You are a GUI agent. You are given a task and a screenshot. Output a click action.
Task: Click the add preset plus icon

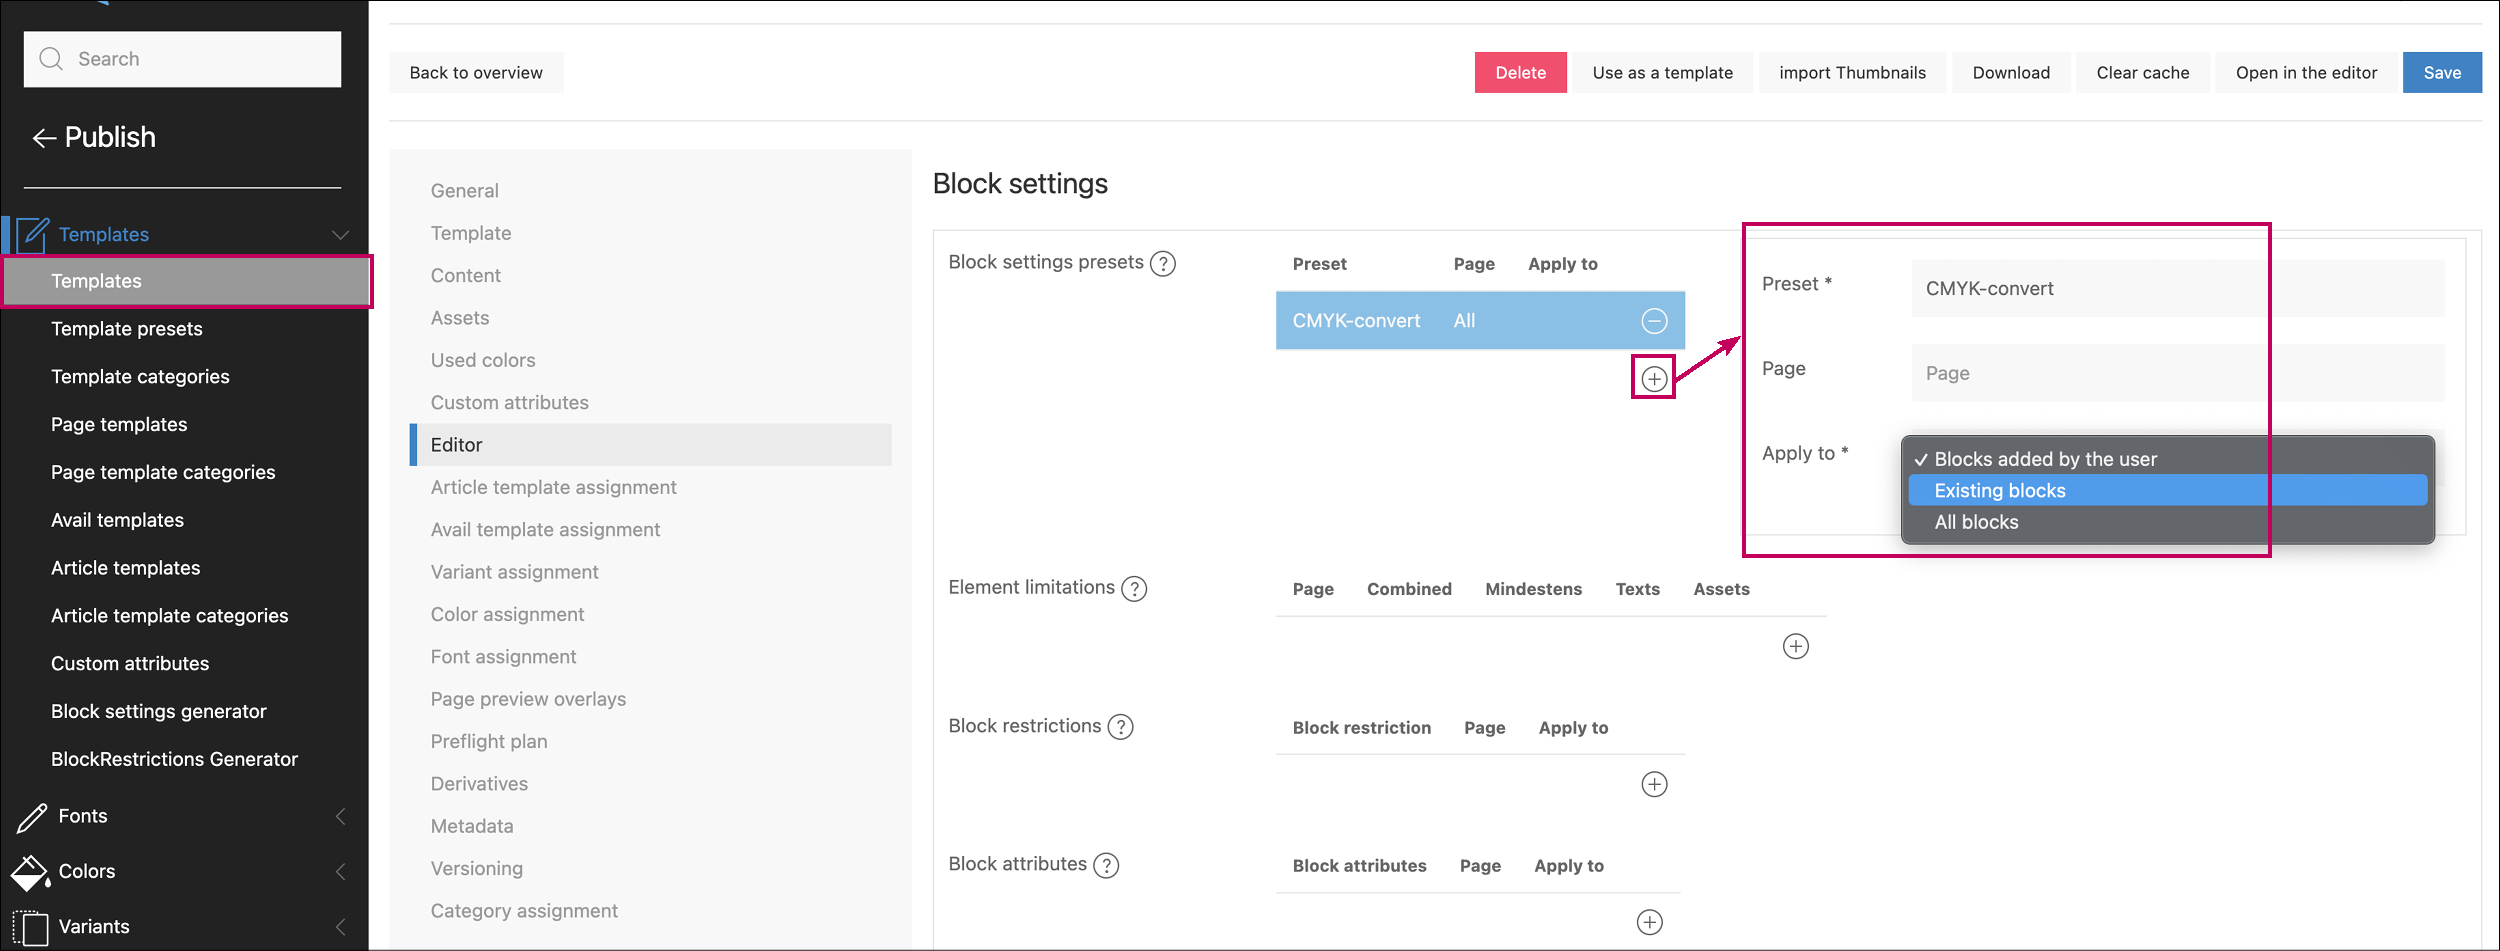point(1654,378)
